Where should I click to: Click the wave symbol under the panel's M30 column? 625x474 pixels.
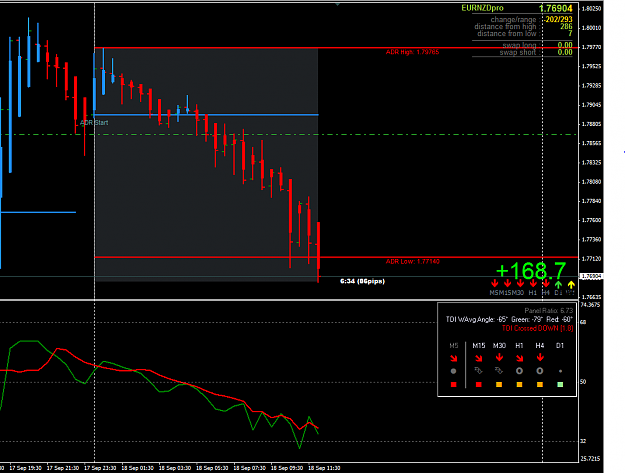499,371
